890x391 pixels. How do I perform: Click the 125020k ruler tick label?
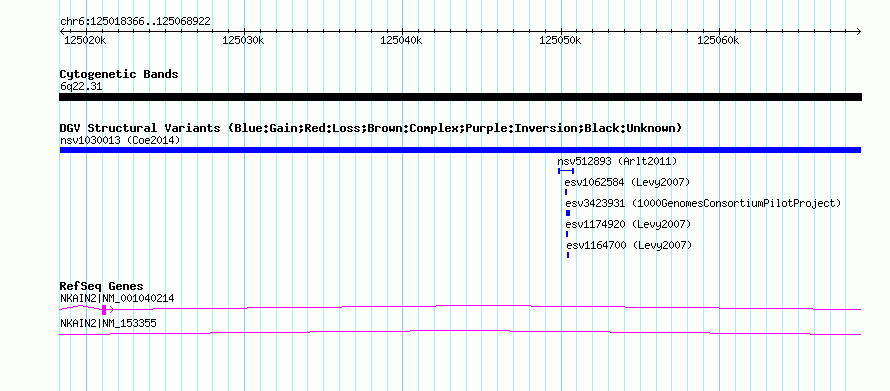[85, 40]
